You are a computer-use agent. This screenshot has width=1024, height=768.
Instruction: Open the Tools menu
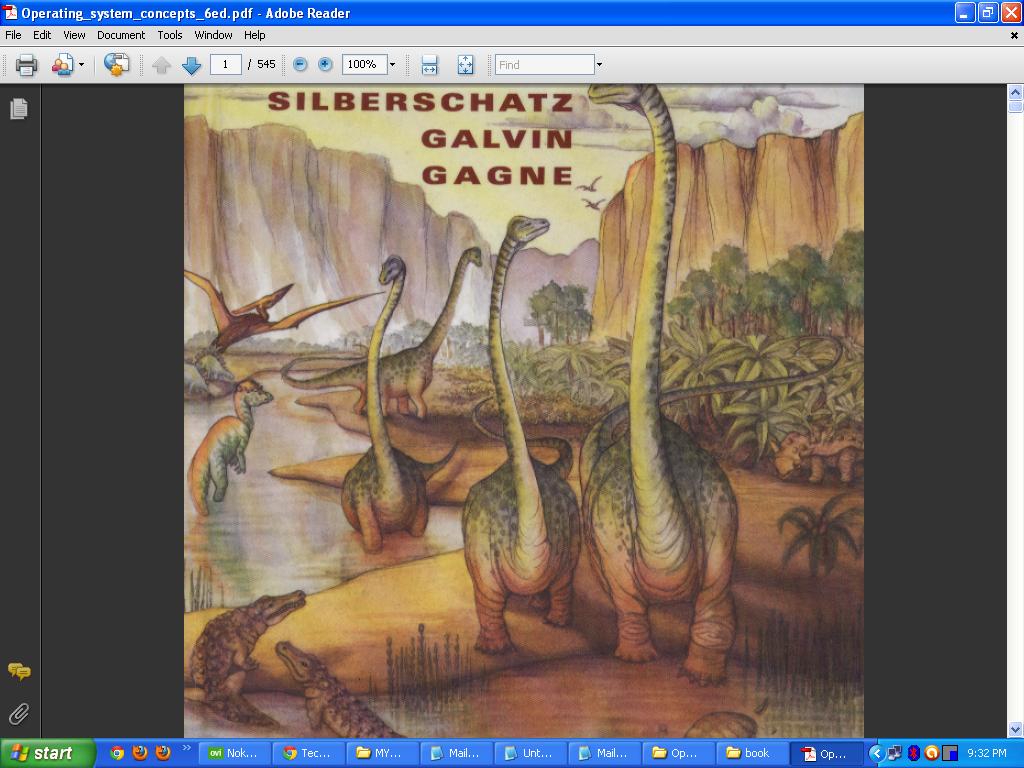coord(170,35)
